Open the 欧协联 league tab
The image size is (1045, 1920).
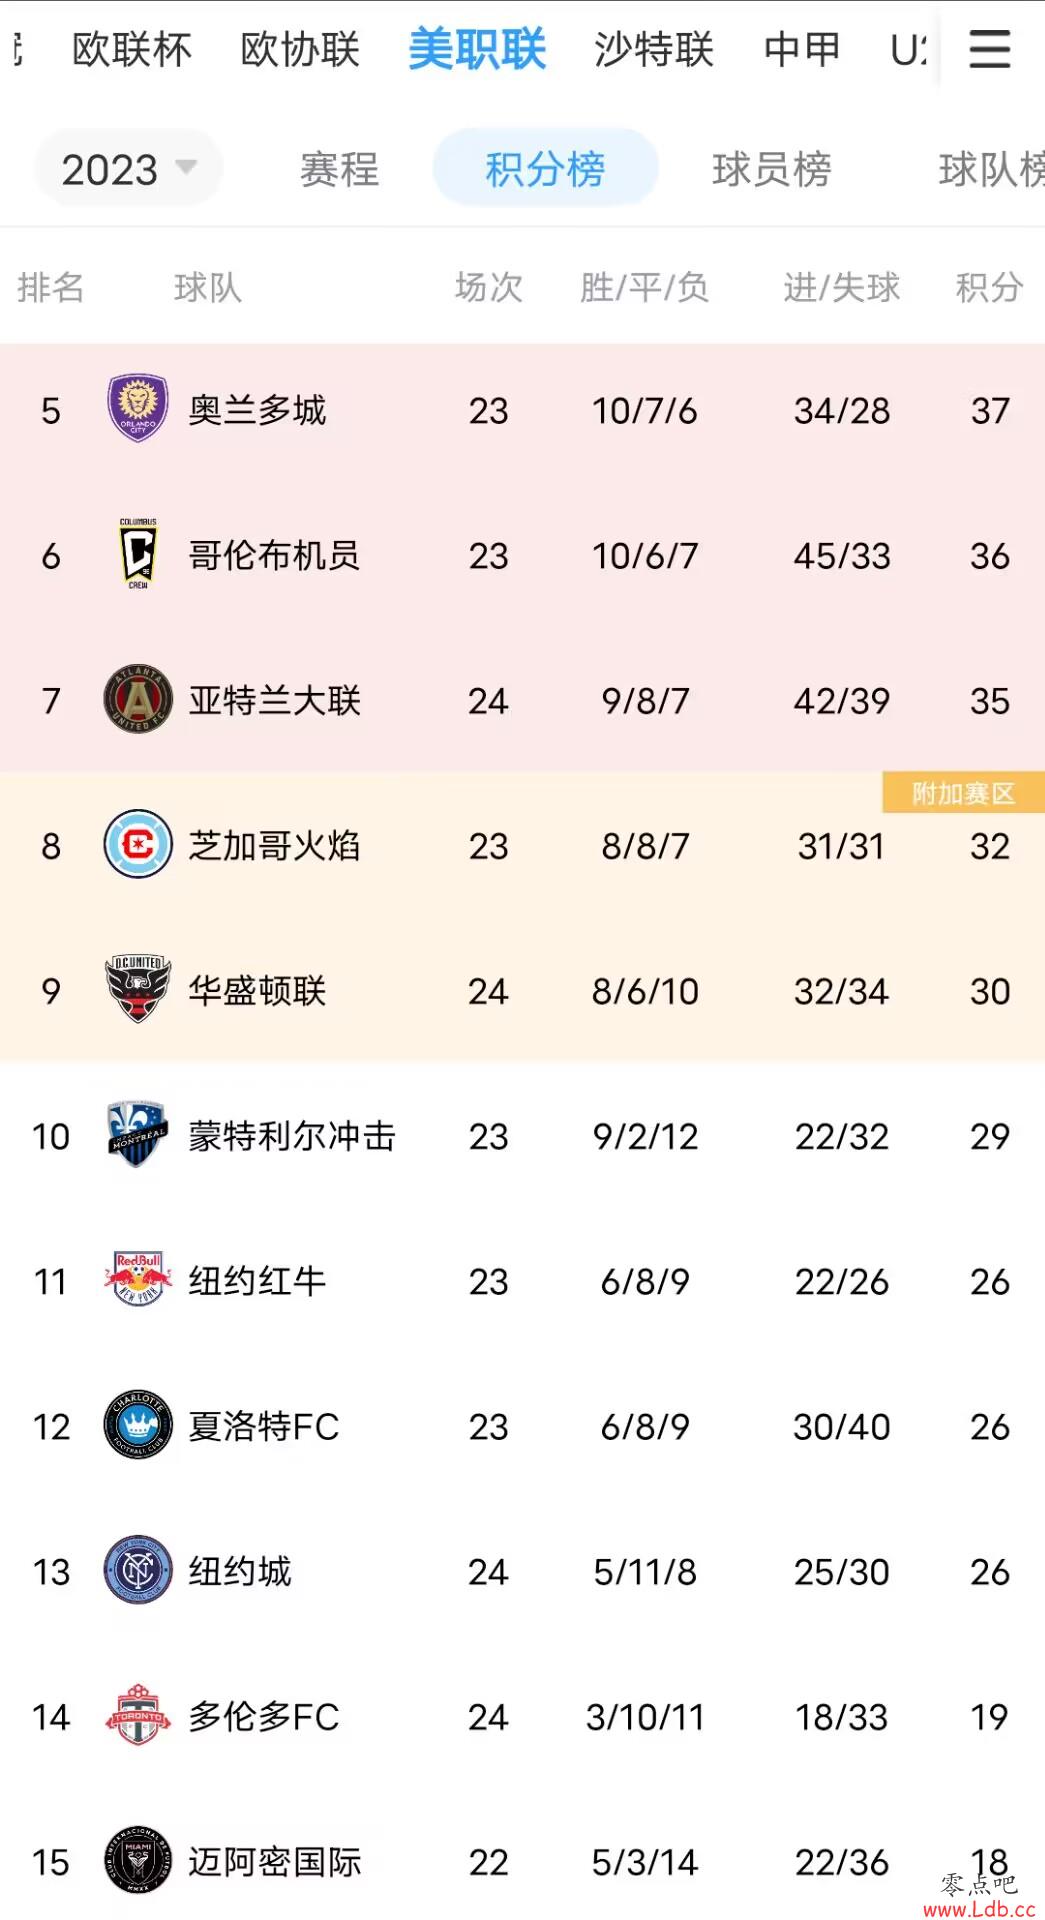(300, 49)
